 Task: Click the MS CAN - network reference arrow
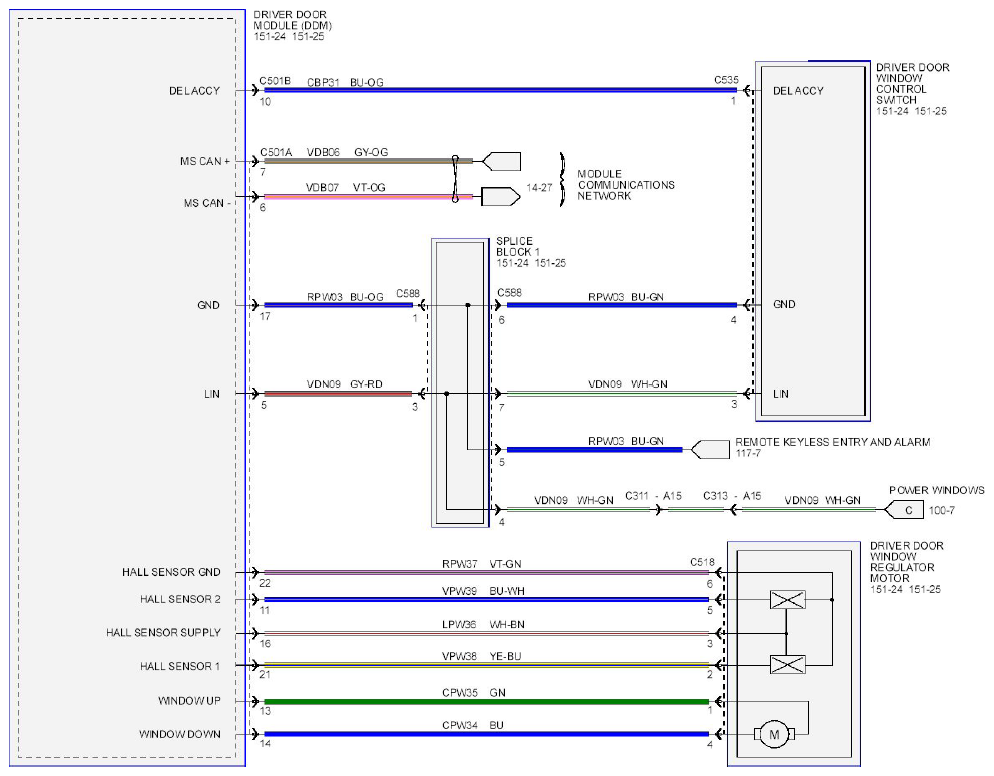point(501,197)
